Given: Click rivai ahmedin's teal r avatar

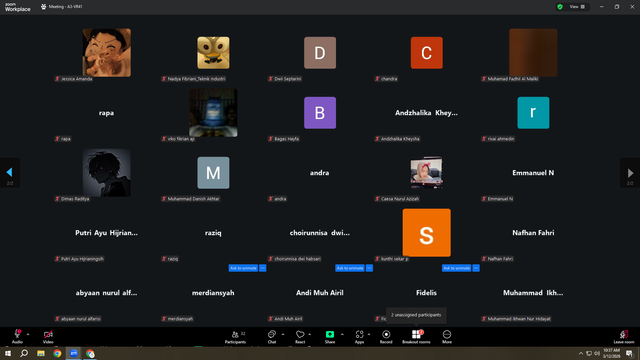Looking at the screenshot, I should click(x=533, y=113).
